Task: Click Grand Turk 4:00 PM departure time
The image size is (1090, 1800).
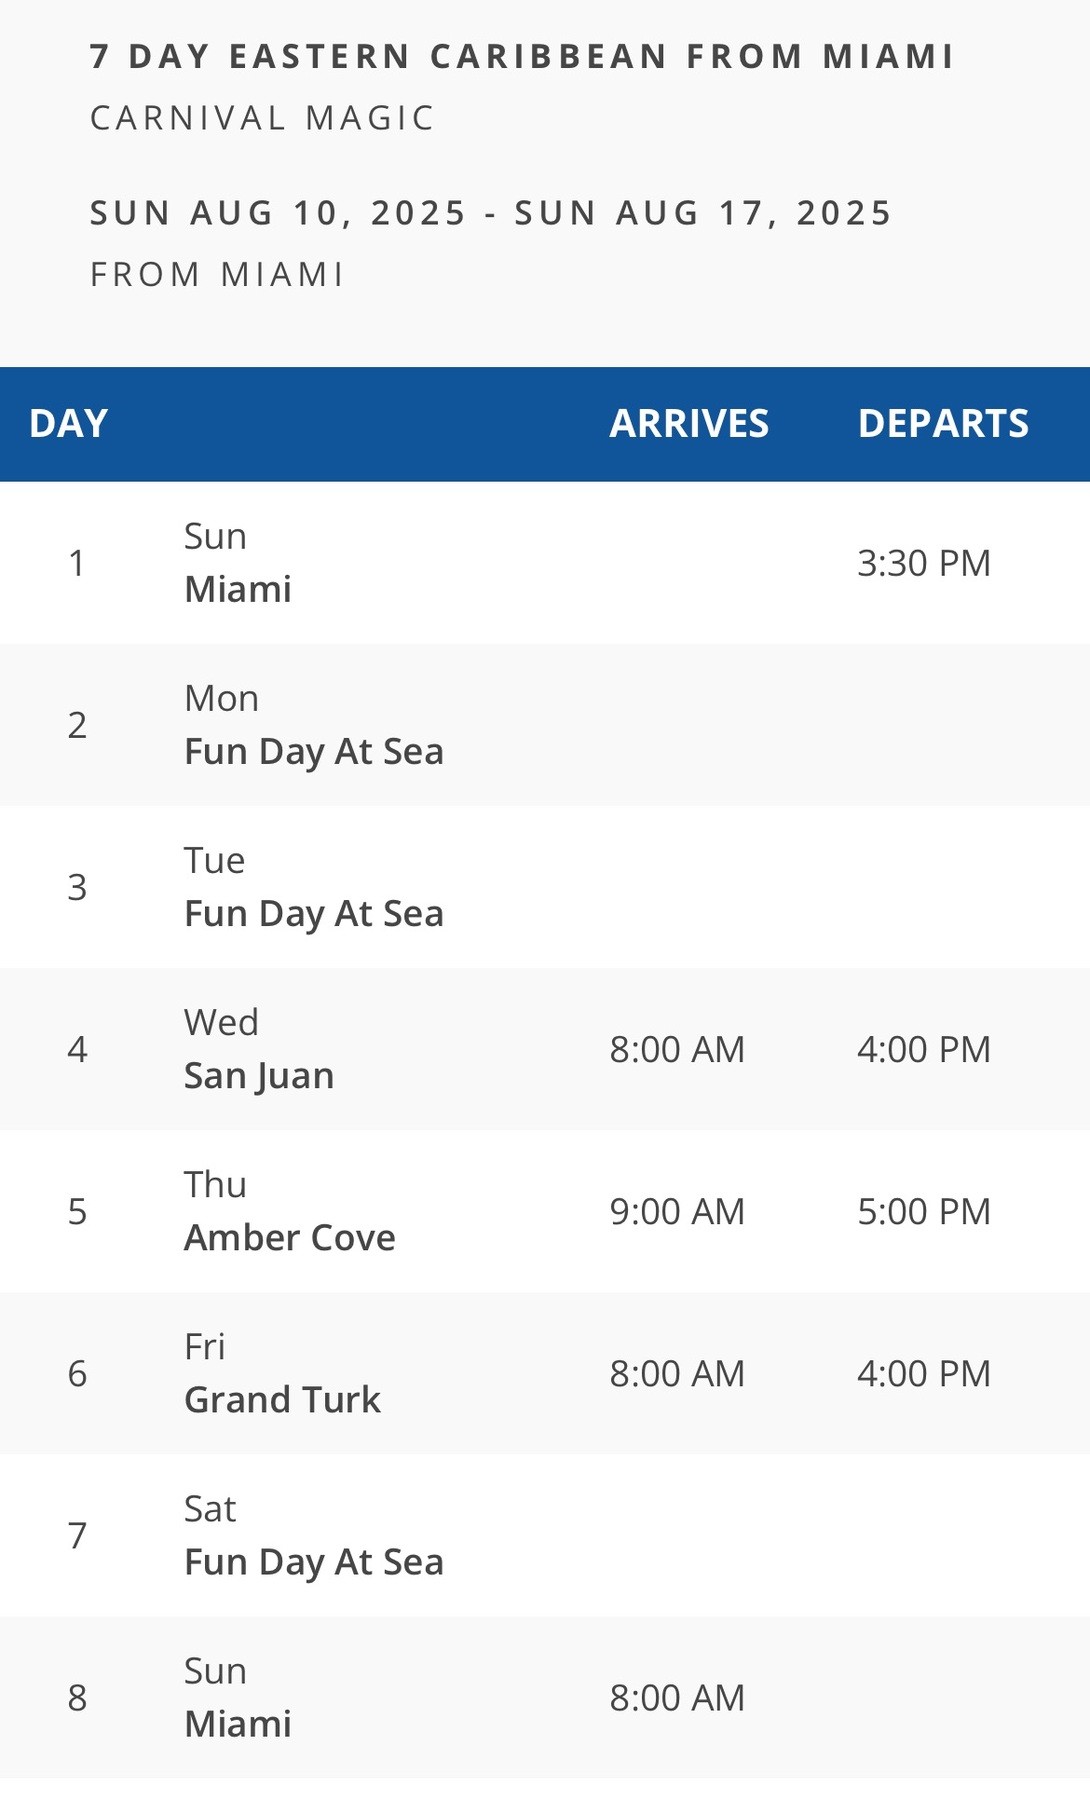Action: pyautogui.click(x=923, y=1373)
